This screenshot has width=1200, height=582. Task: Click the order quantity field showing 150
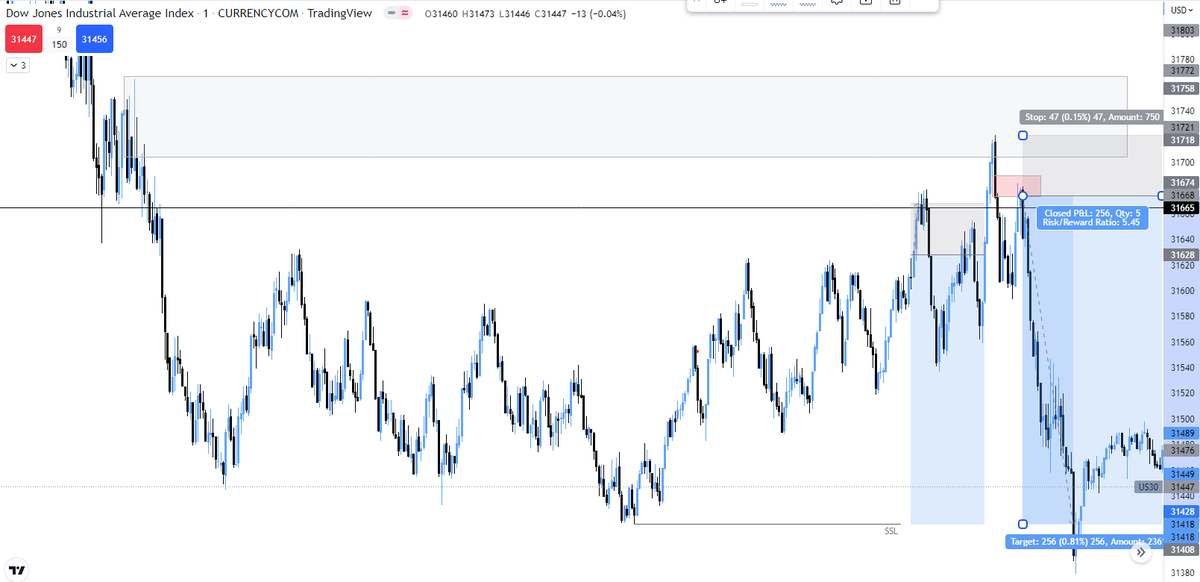[59, 45]
